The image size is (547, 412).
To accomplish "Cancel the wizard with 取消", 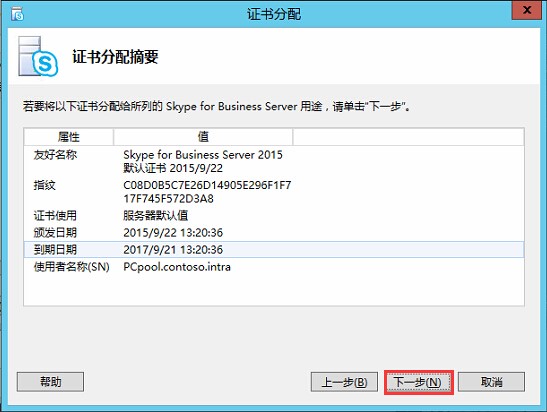I will pyautogui.click(x=491, y=382).
